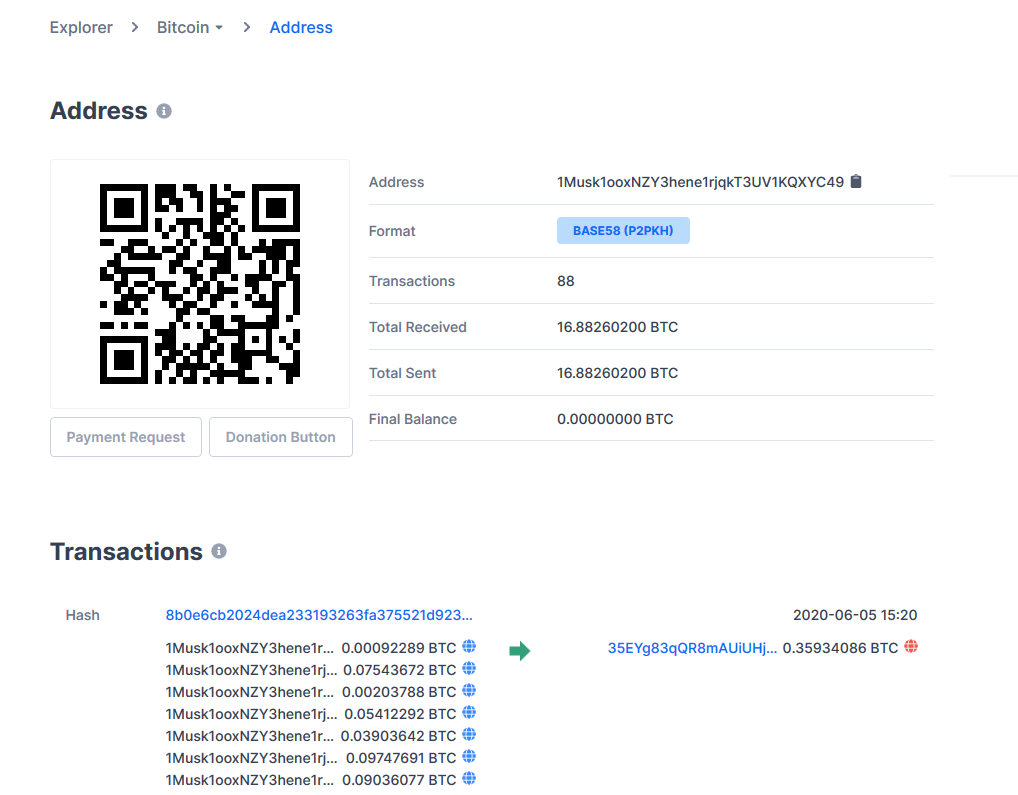Click the globe icon beside the 0.05412292 BTC input
The image size is (1018, 795).
click(469, 713)
